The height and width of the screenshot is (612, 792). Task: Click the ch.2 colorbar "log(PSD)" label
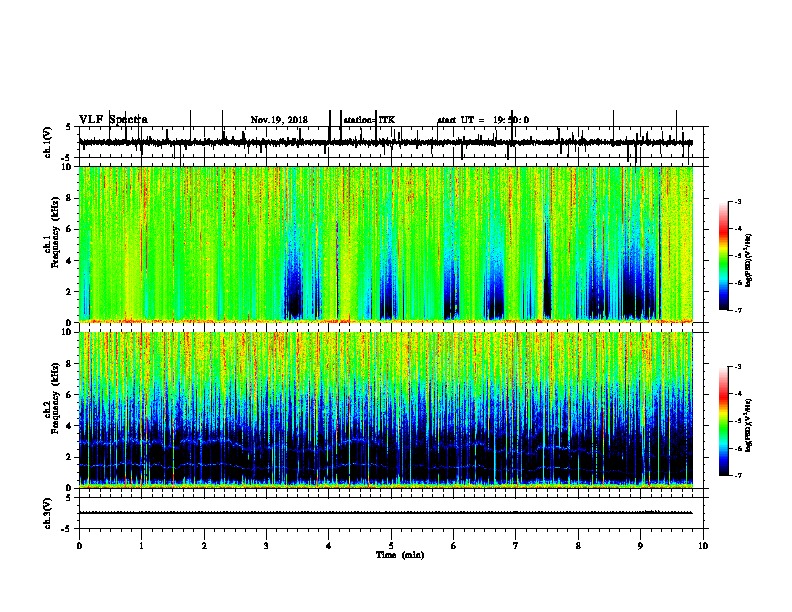tap(749, 425)
